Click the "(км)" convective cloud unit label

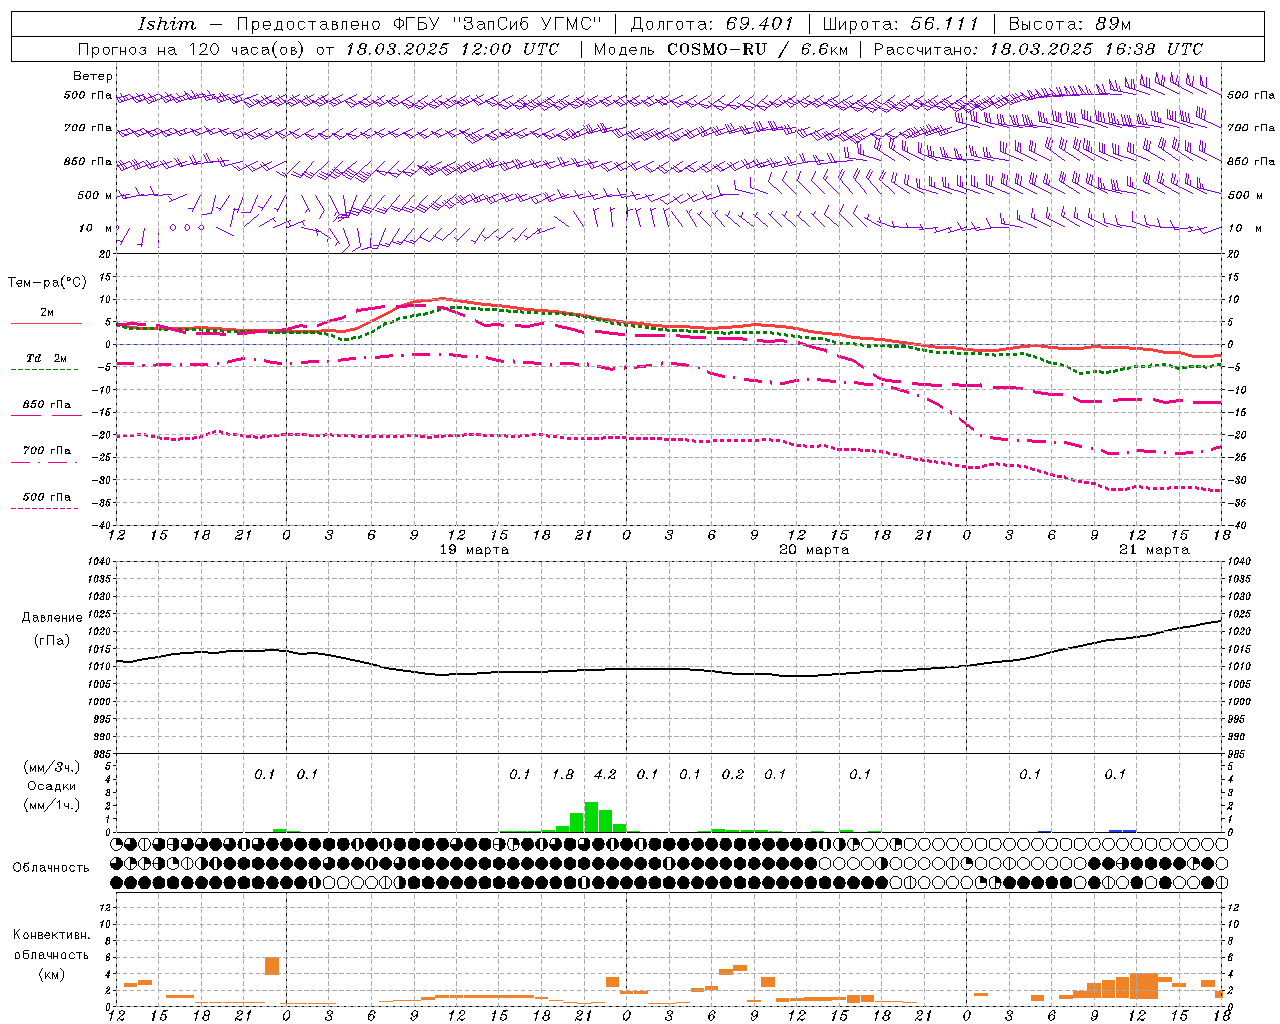pos(52,974)
